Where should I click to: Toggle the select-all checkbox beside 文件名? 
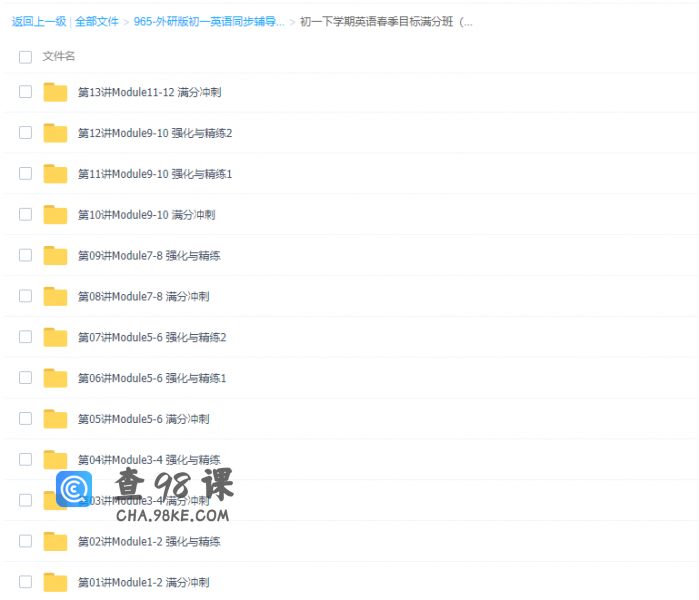[25, 57]
